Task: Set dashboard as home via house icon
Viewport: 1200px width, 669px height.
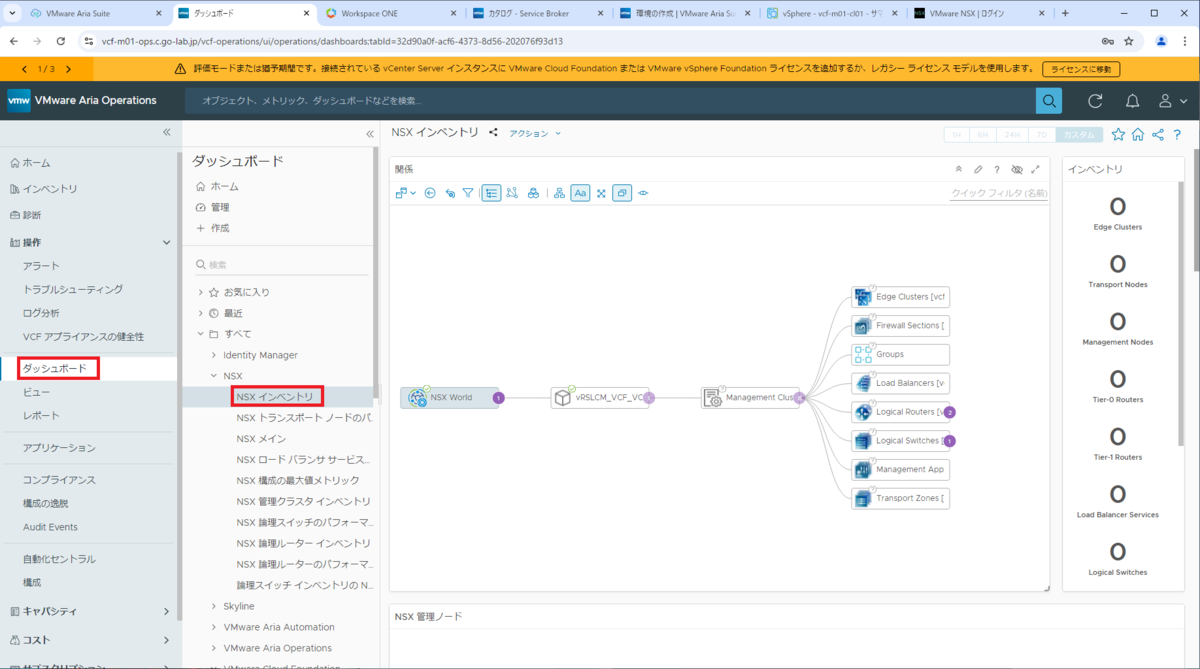Action: [x=1138, y=134]
